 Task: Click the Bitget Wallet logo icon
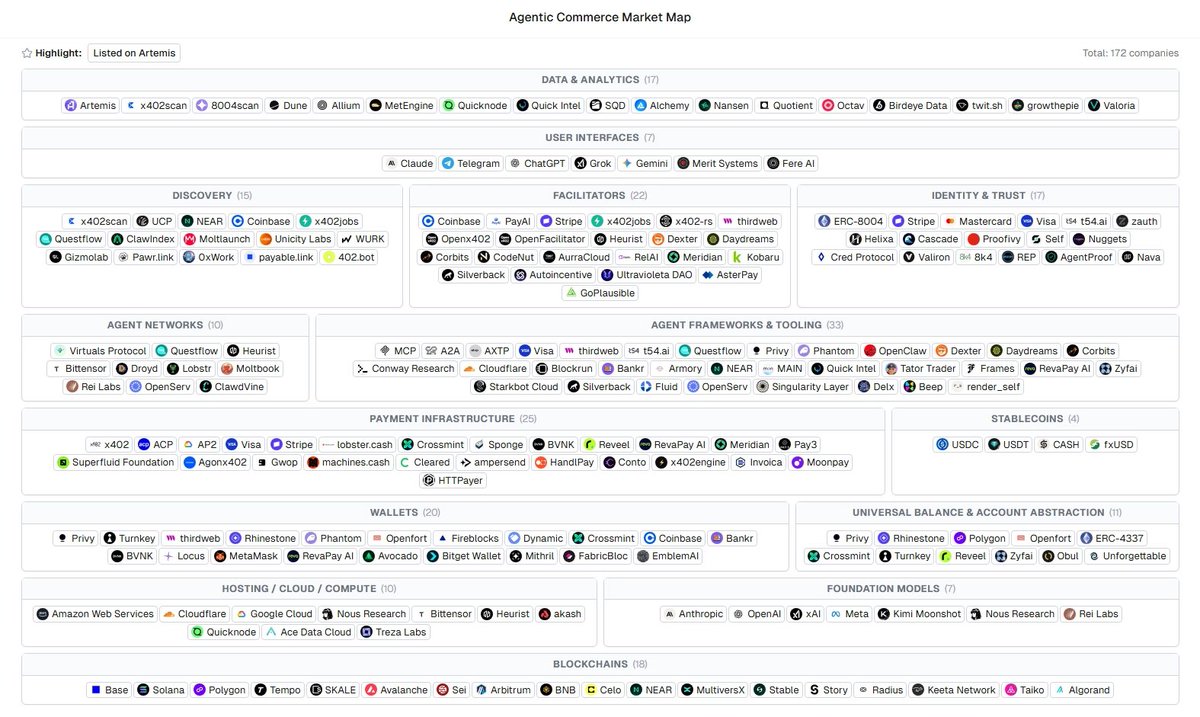[x=432, y=556]
